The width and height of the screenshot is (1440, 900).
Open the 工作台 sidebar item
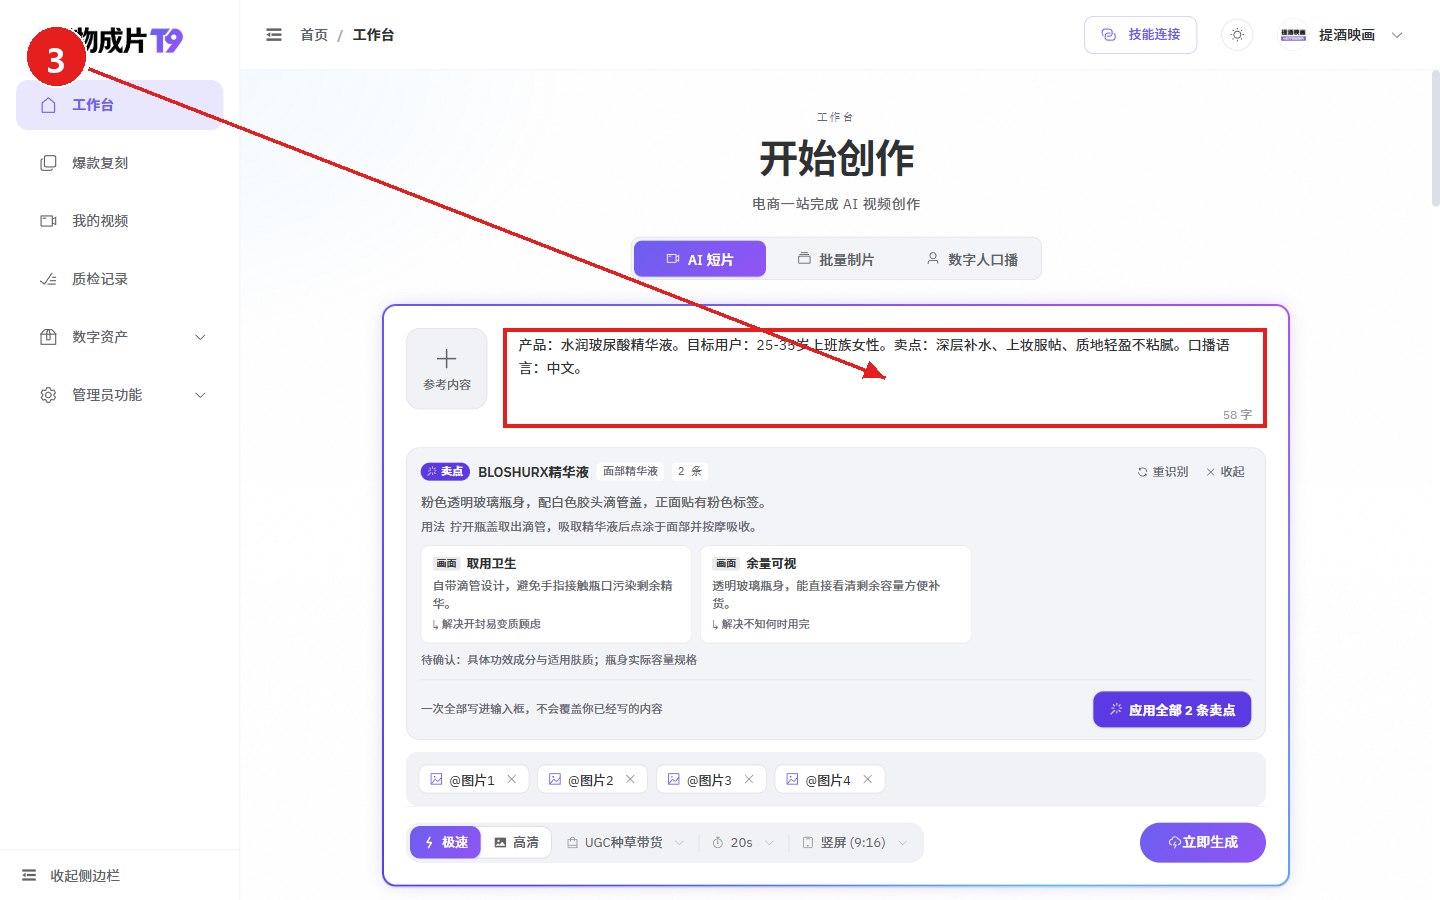point(119,105)
